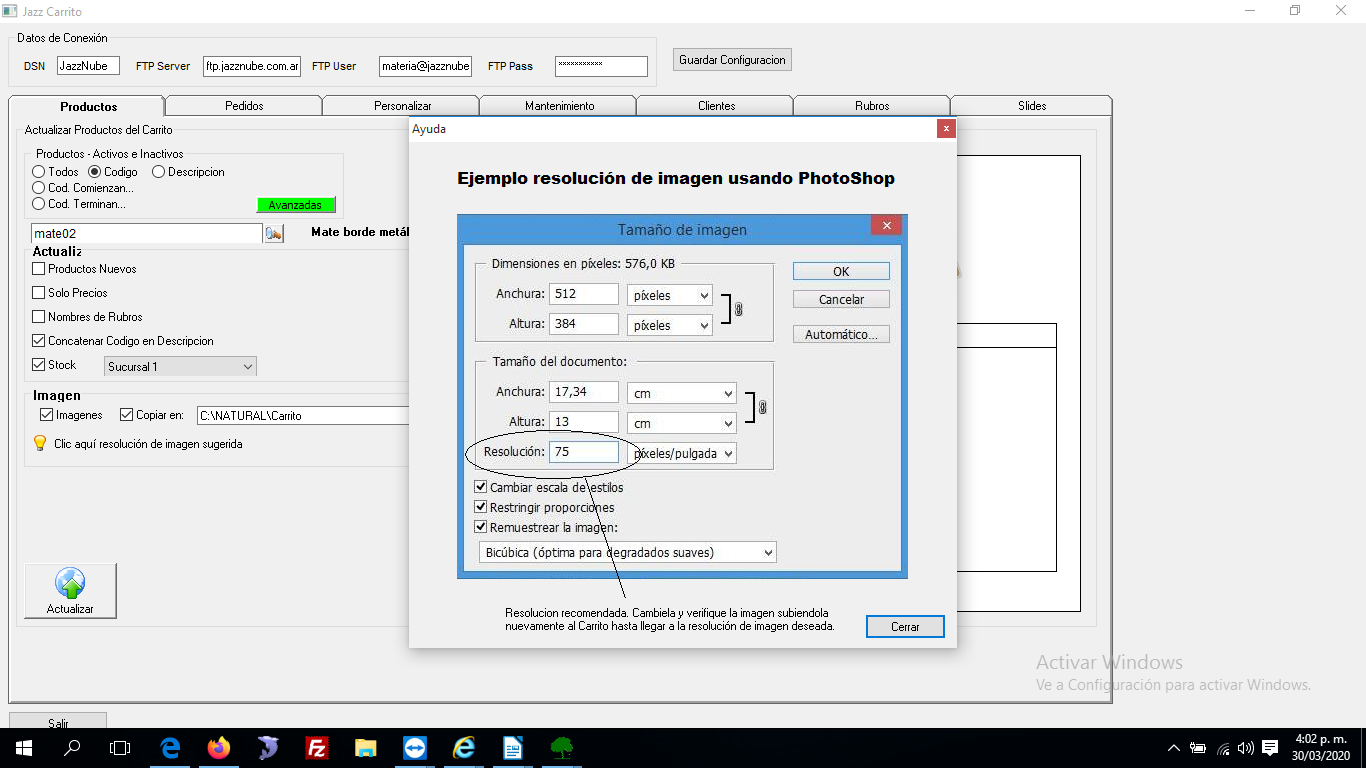Open FileZilla from the taskbar
The image size is (1366, 768).
(317, 748)
